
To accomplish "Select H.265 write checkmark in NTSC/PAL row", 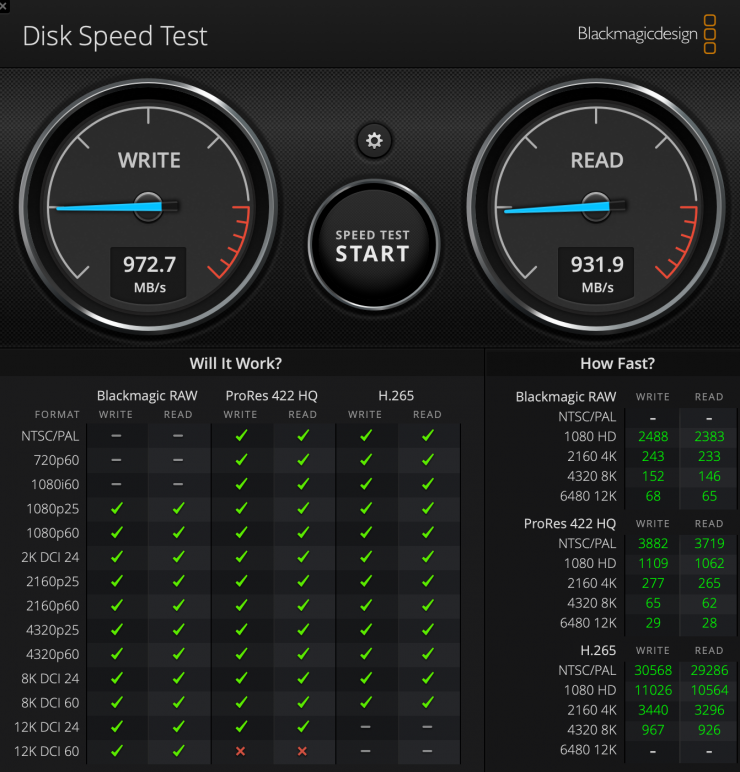I will point(365,436).
